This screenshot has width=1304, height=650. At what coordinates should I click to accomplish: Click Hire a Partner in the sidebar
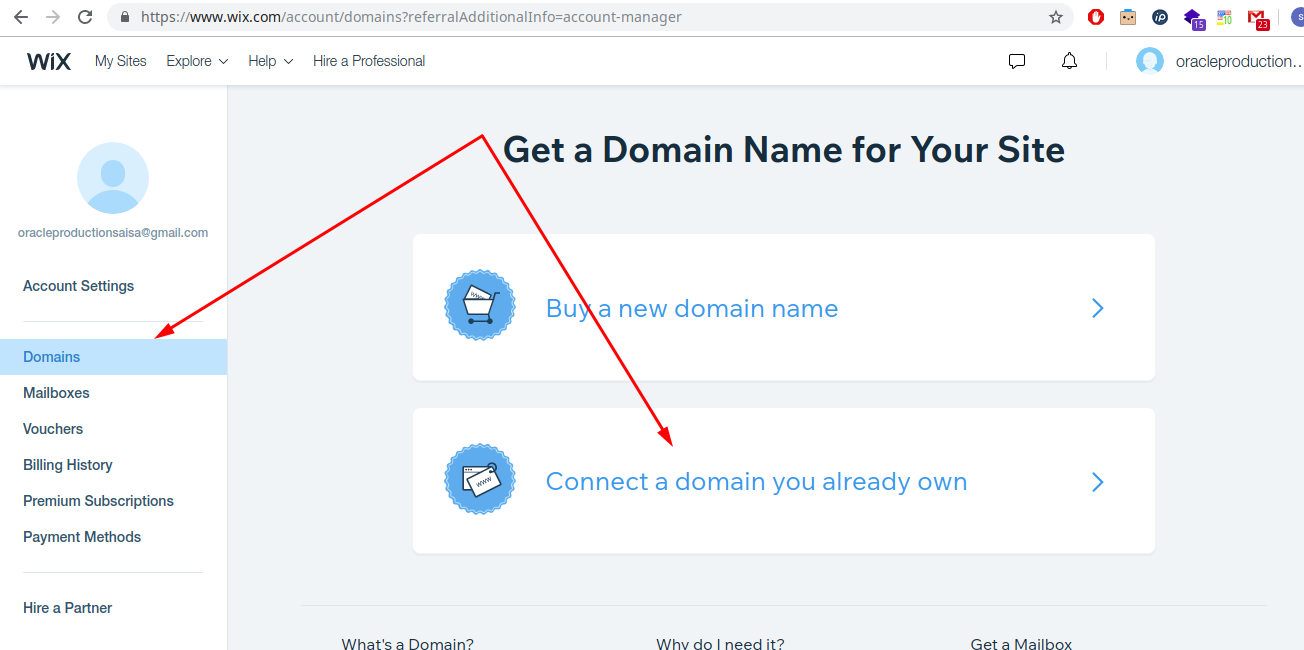click(x=67, y=608)
